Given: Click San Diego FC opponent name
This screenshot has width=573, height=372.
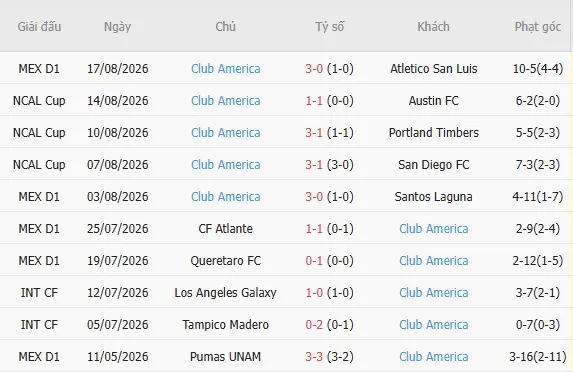Looking at the screenshot, I should (433, 165).
